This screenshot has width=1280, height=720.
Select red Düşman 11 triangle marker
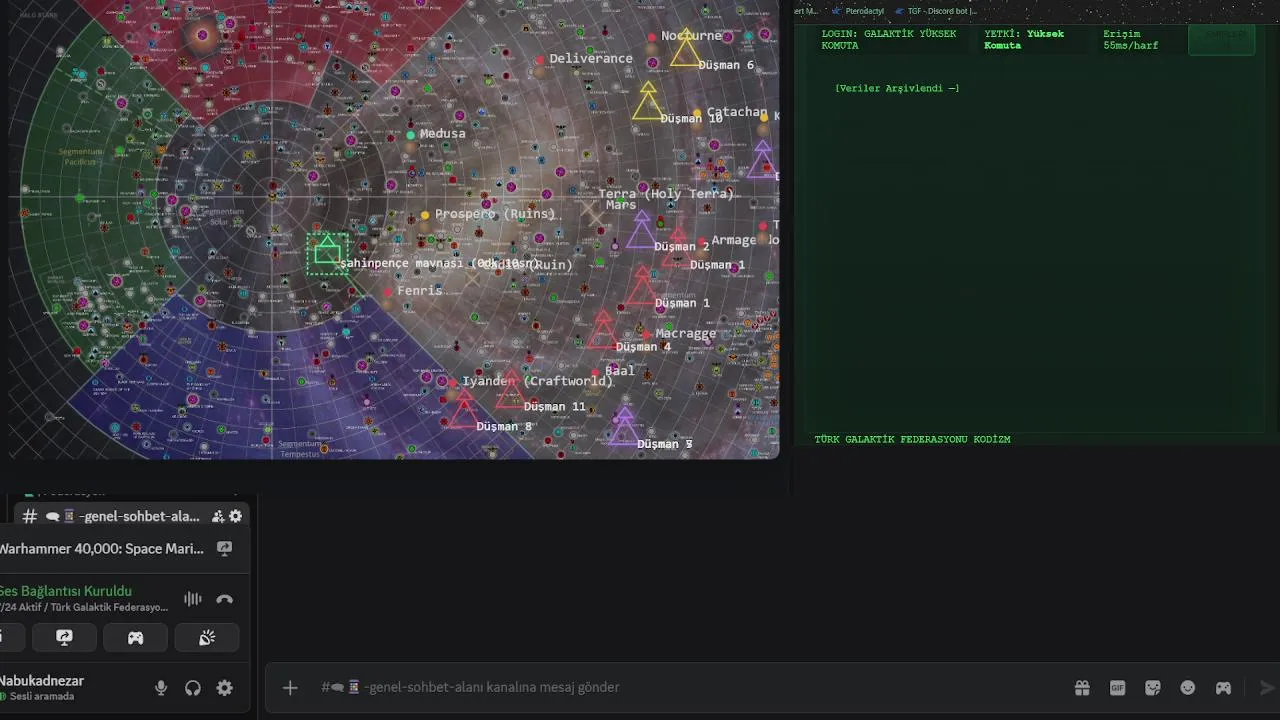511,390
